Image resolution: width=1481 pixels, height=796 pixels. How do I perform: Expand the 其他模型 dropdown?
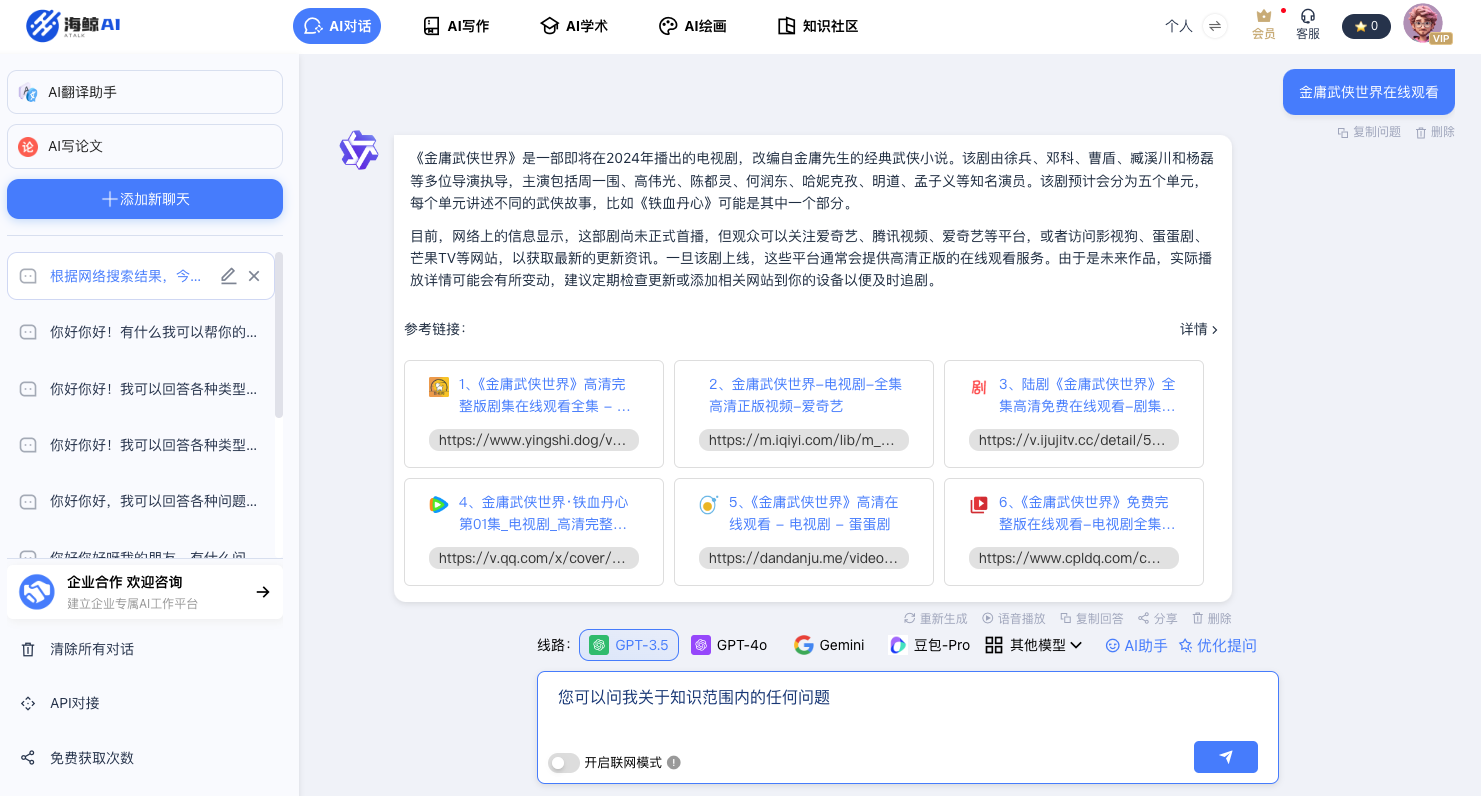click(1034, 645)
